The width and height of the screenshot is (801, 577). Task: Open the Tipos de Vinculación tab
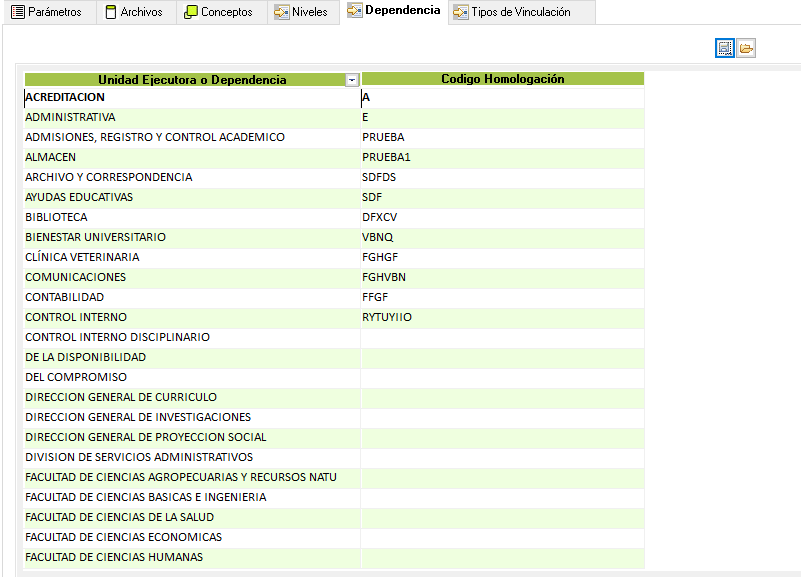pyautogui.click(x=512, y=12)
